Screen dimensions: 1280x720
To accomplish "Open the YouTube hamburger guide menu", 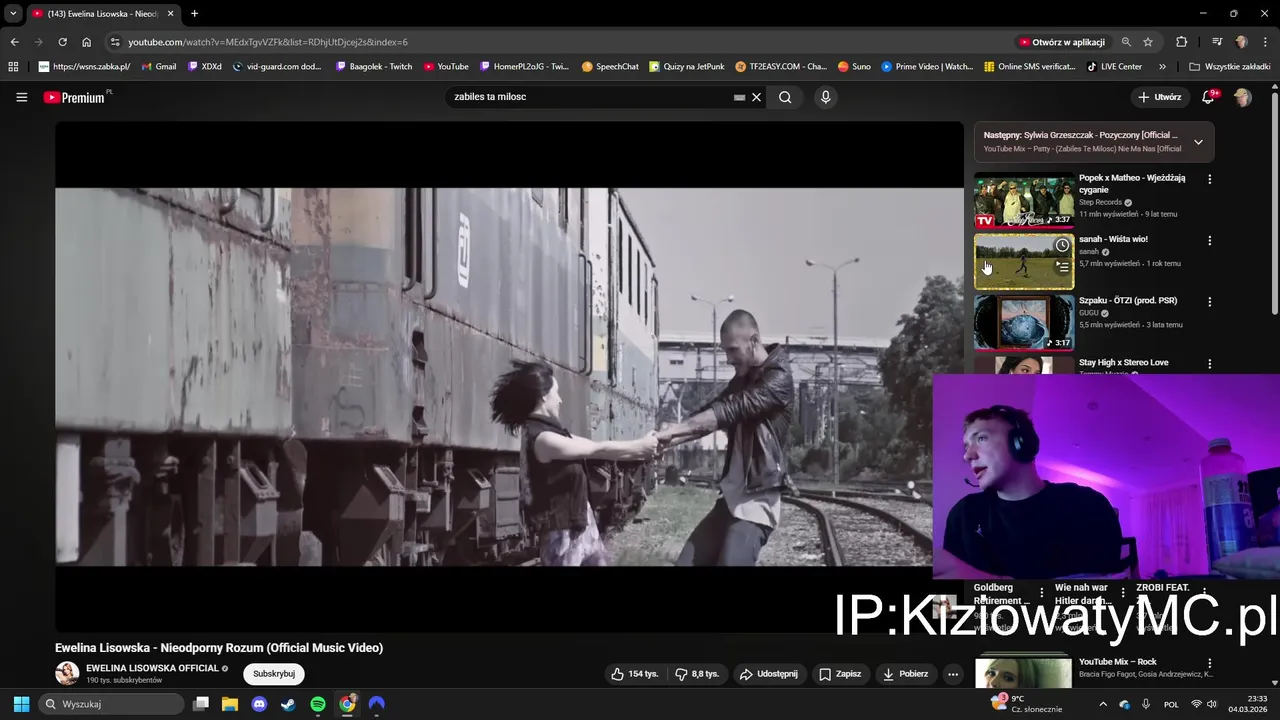I will click(21, 97).
